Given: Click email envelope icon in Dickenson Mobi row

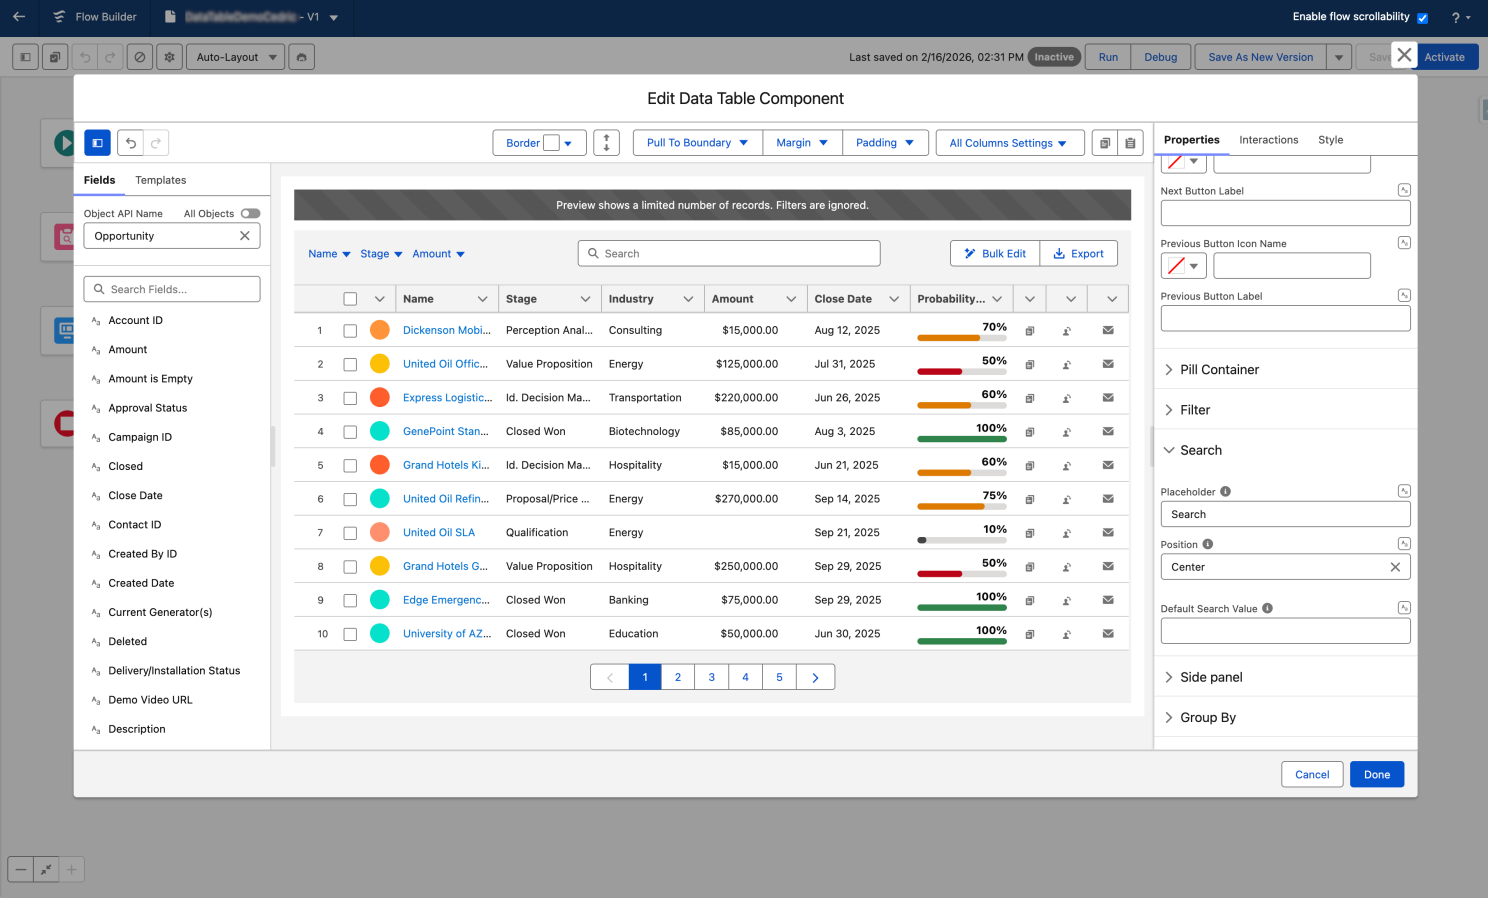Looking at the screenshot, I should 1108,330.
